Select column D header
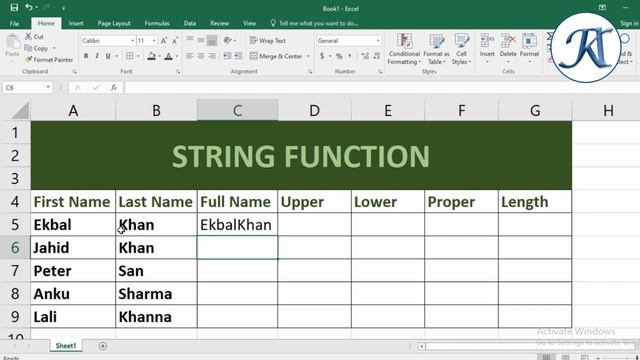Viewport: 640px width, 360px height. coord(314,111)
